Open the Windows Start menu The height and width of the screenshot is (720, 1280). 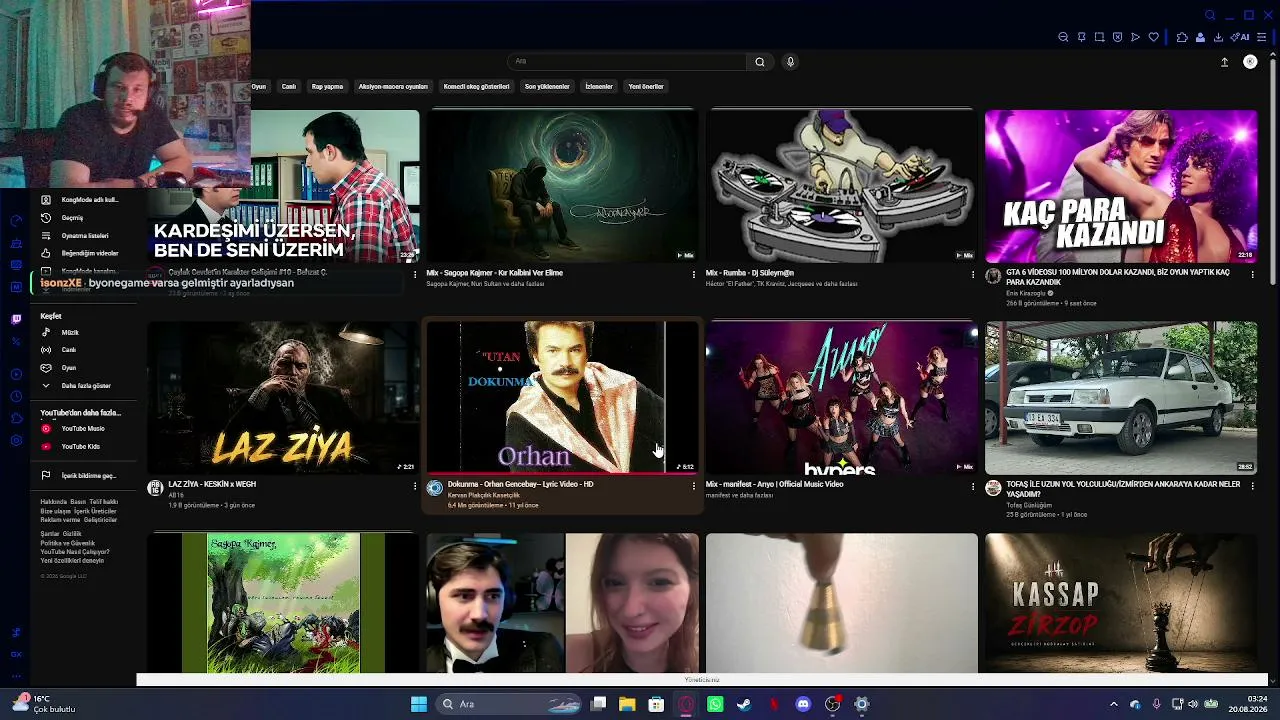coord(419,704)
